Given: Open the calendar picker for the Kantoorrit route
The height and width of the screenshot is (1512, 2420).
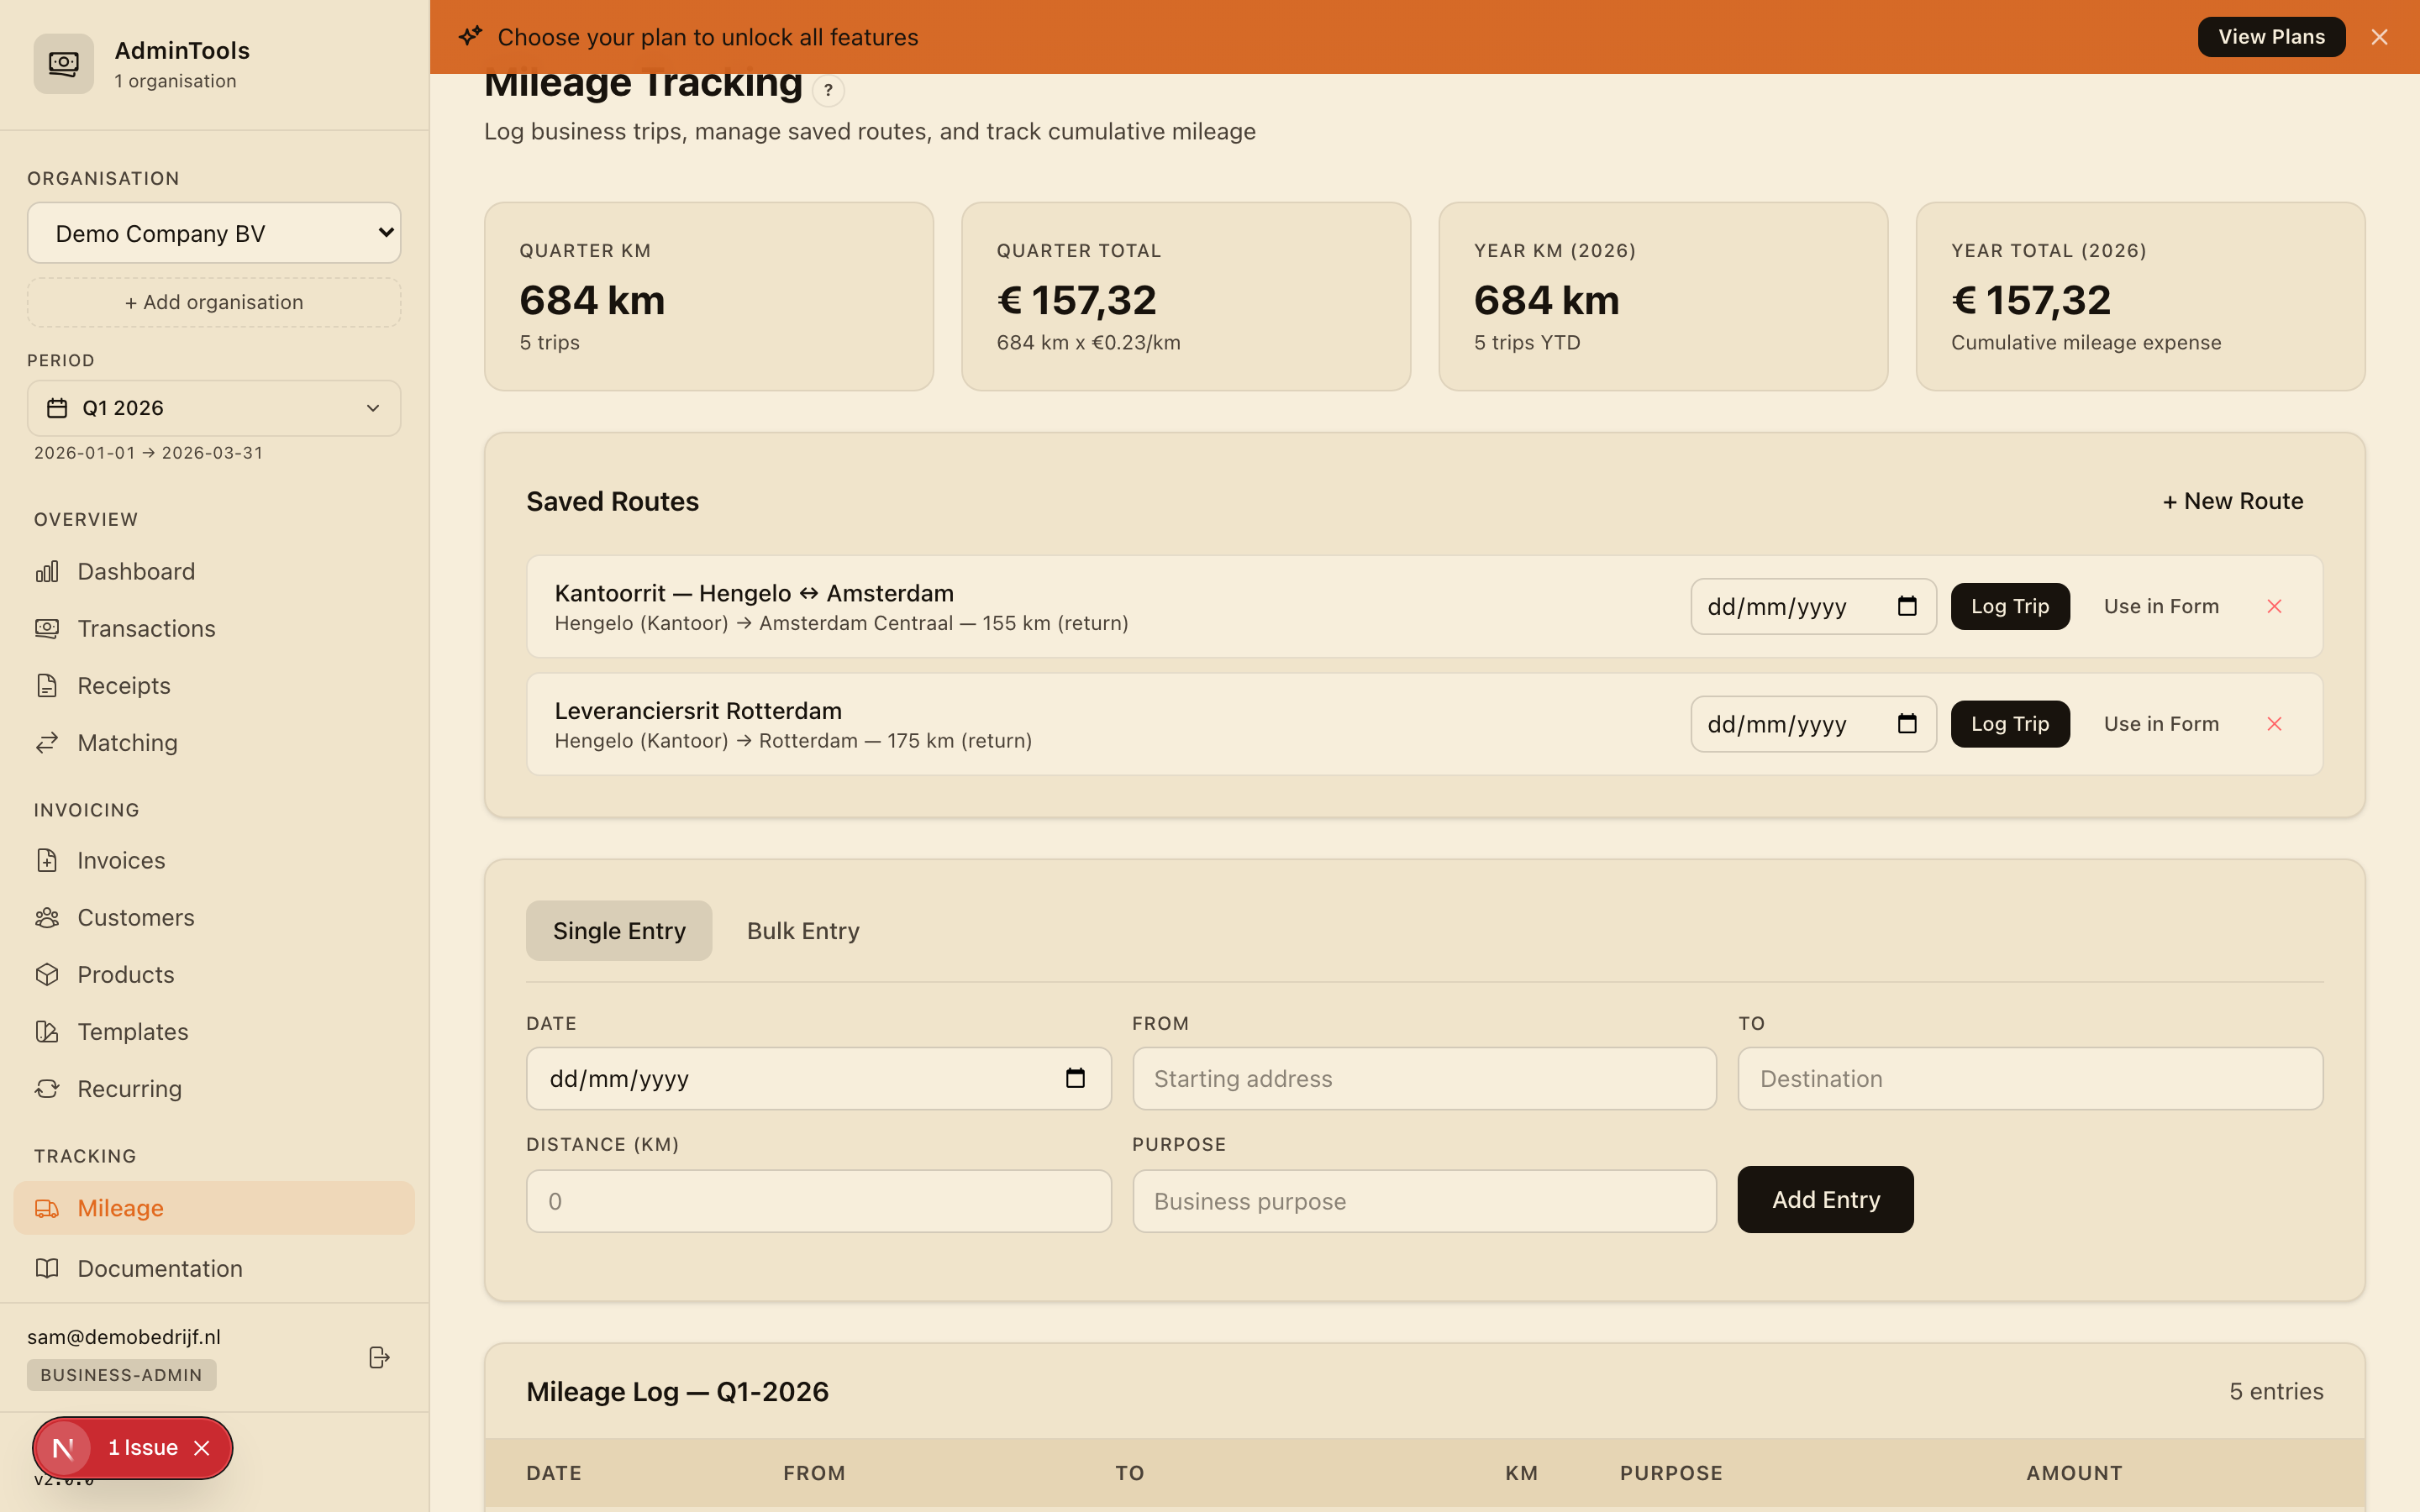Looking at the screenshot, I should [1907, 606].
